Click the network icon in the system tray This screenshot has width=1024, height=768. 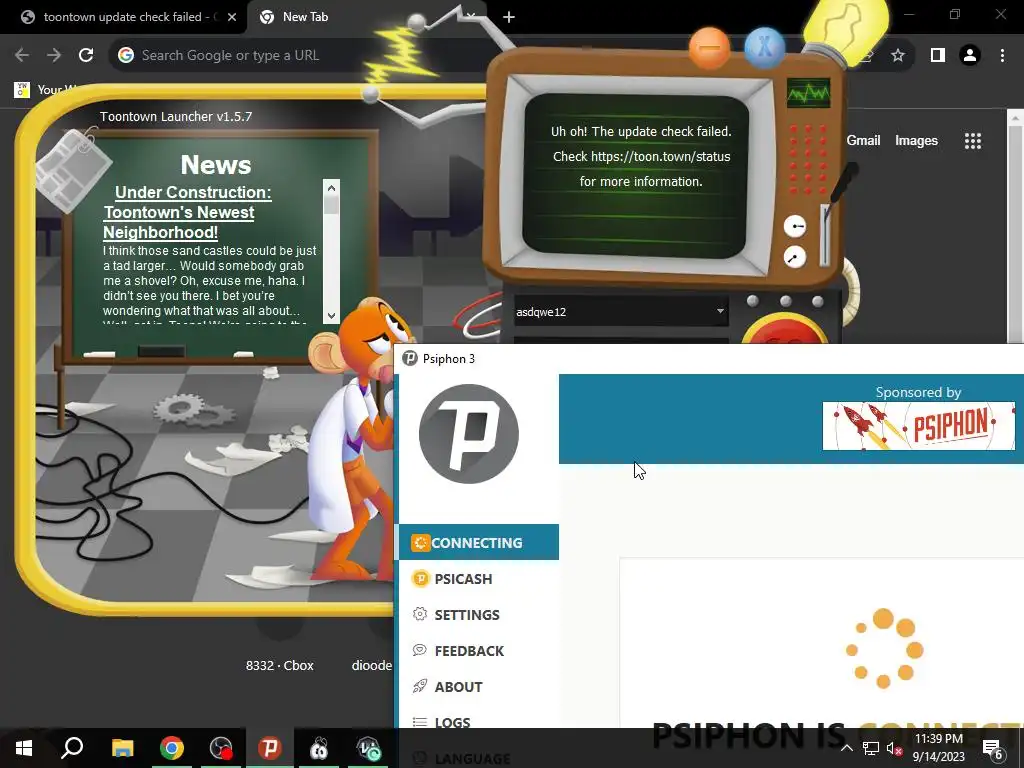point(871,748)
